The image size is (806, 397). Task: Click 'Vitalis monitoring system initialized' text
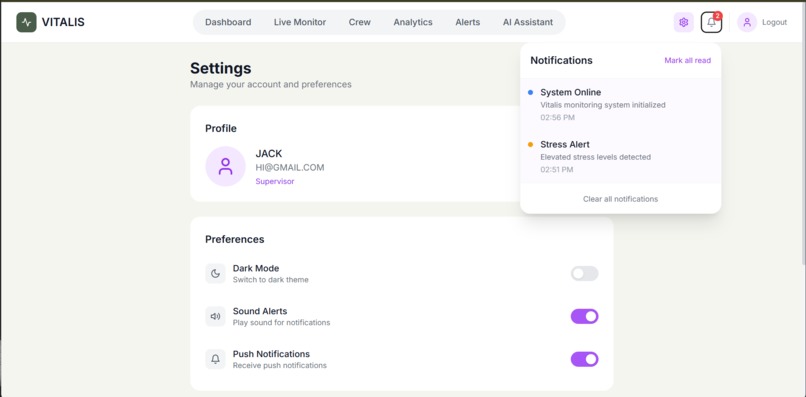click(x=603, y=105)
